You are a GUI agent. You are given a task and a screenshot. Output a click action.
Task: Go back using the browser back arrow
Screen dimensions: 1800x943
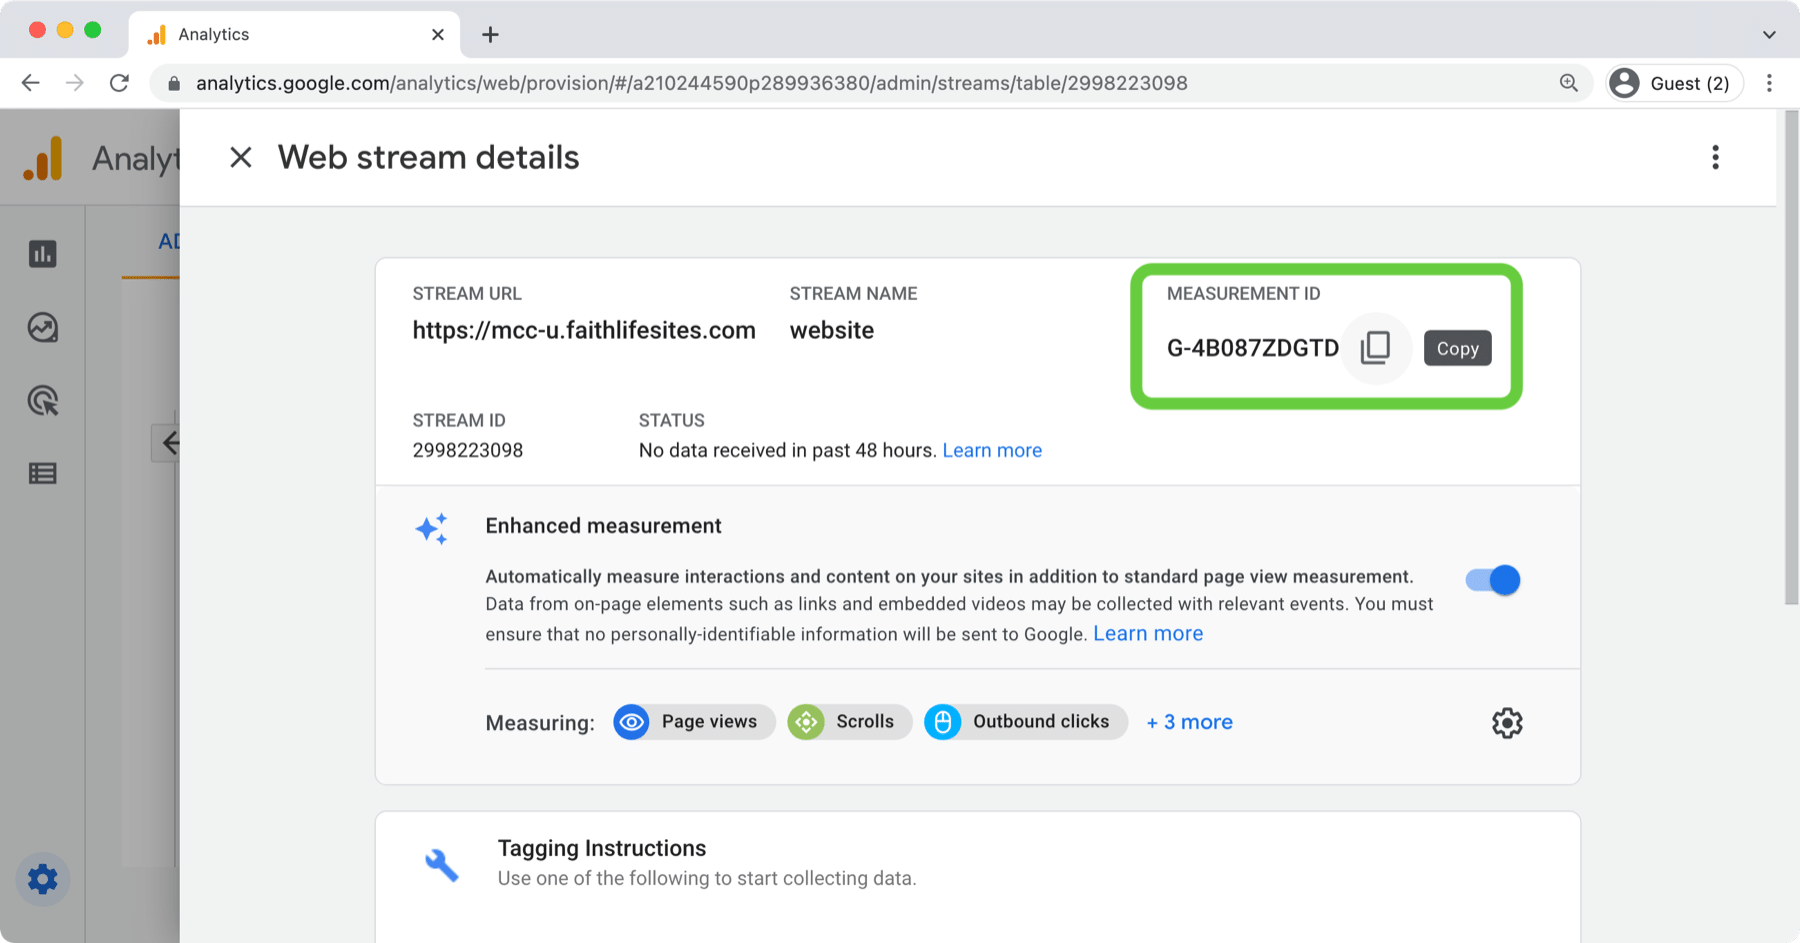tap(31, 83)
